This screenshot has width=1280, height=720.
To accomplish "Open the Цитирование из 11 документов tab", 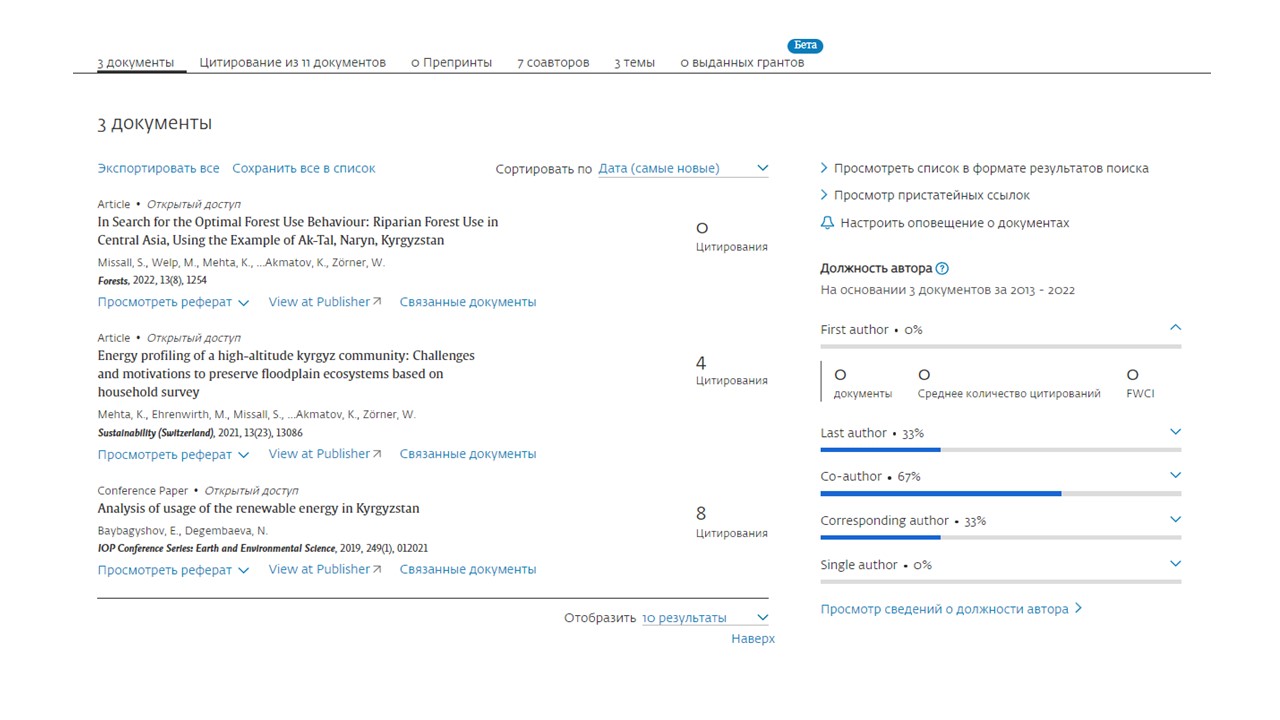I will point(292,63).
